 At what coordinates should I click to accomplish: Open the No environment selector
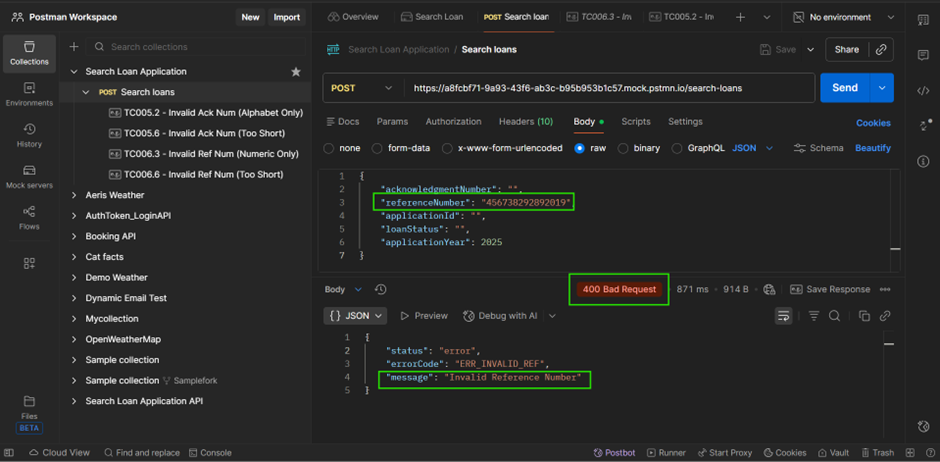click(x=843, y=17)
